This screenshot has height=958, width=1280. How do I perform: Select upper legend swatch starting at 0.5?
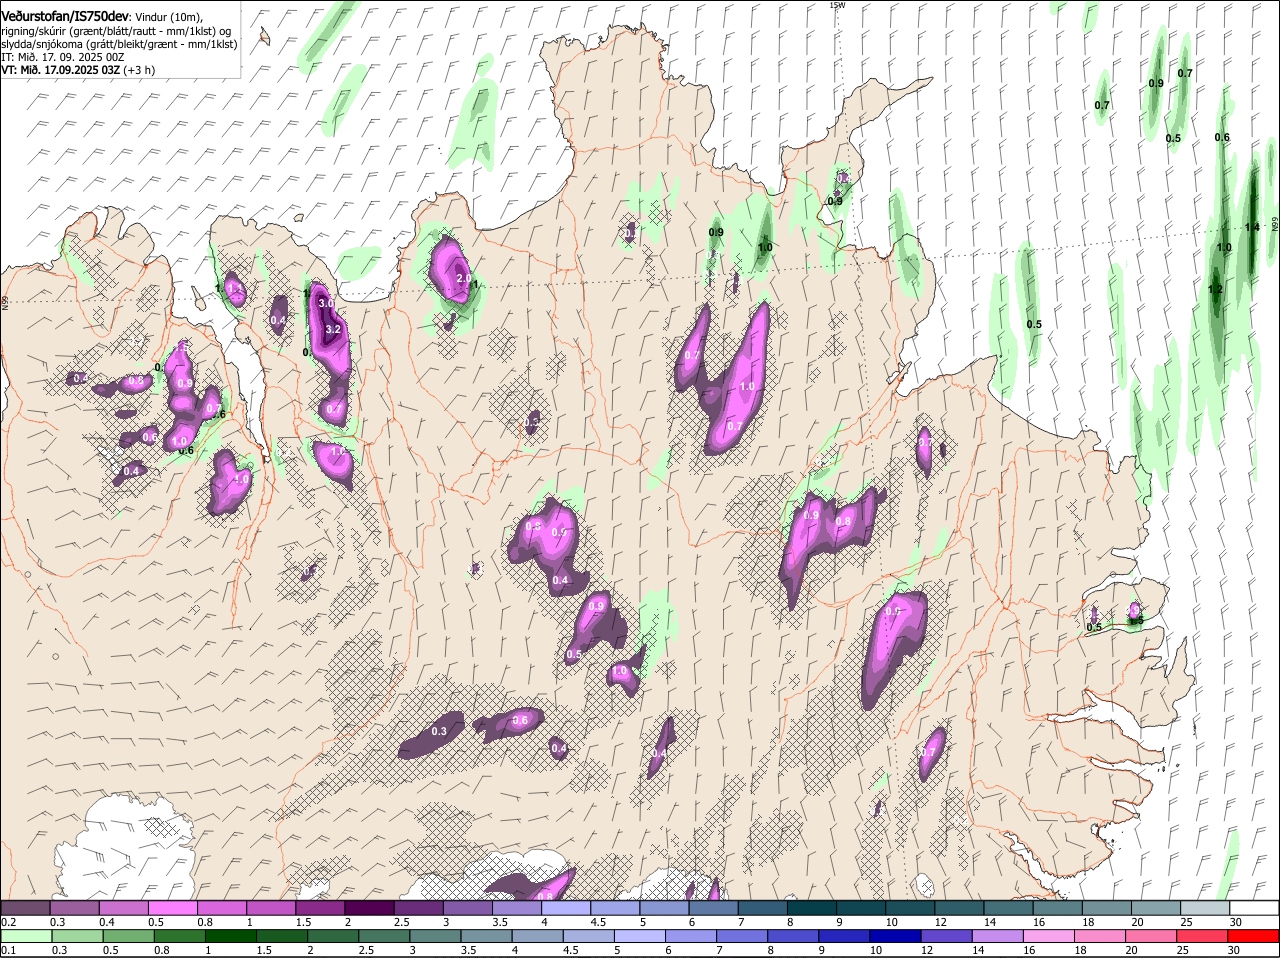pyautogui.click(x=172, y=908)
